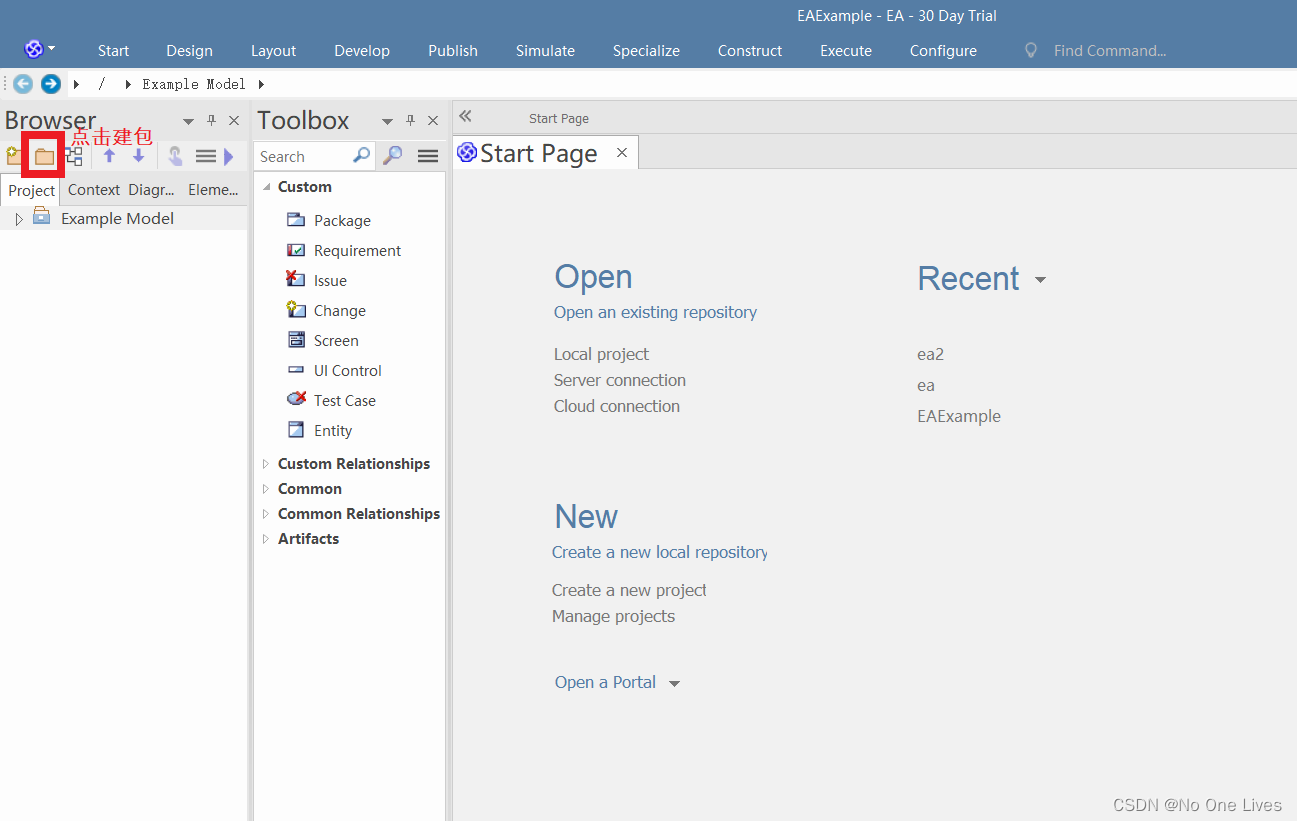The image size is (1297, 821).
Task: Move selected item down with down arrow
Action: [139, 156]
